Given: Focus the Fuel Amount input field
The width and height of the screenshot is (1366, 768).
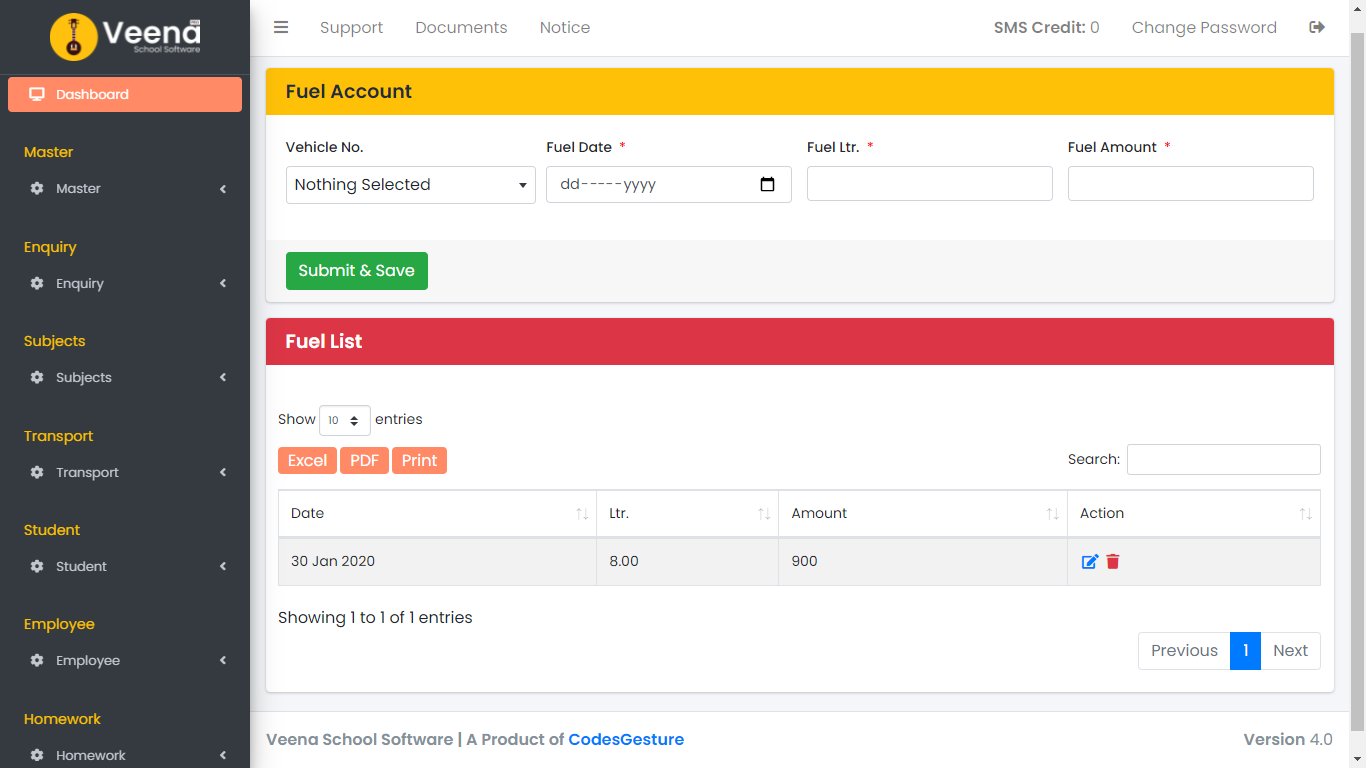Looking at the screenshot, I should coord(1191,184).
